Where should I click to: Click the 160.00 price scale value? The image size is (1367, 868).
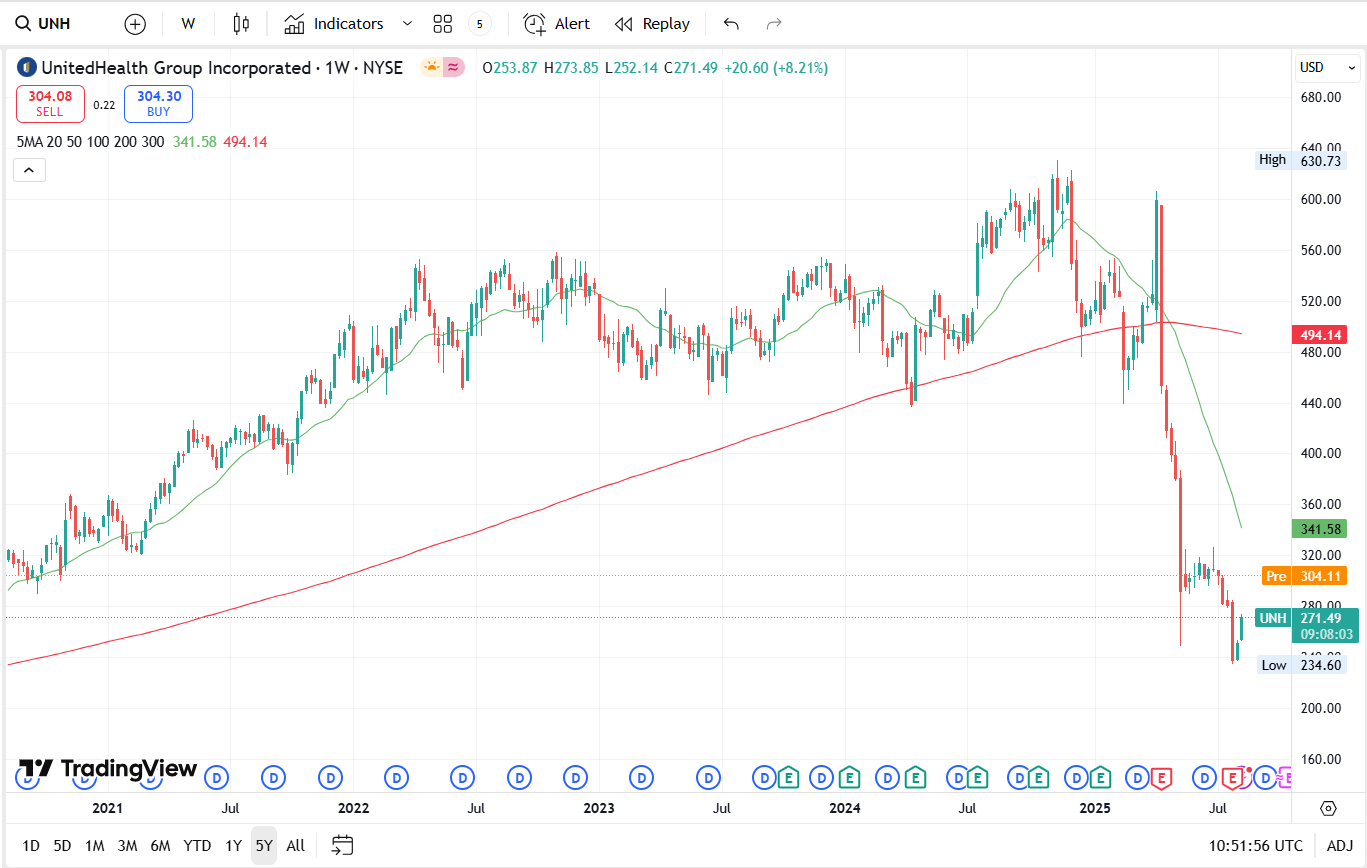tap(1320, 759)
